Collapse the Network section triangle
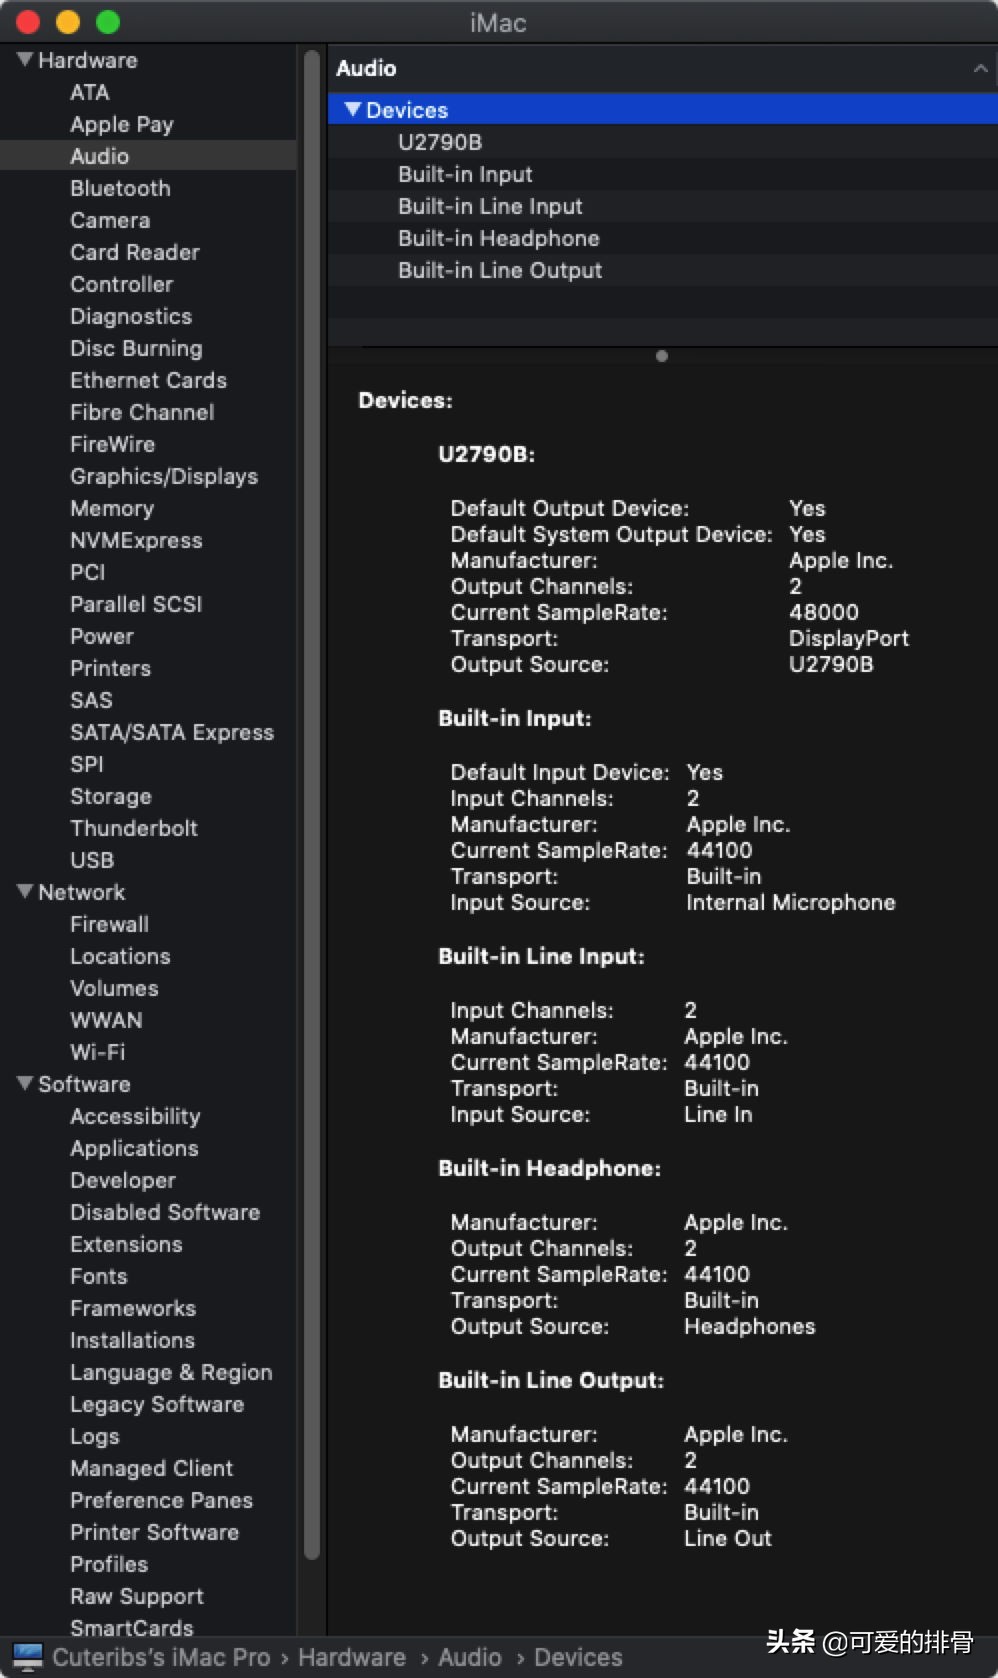Image resolution: width=998 pixels, height=1678 pixels. 25,892
